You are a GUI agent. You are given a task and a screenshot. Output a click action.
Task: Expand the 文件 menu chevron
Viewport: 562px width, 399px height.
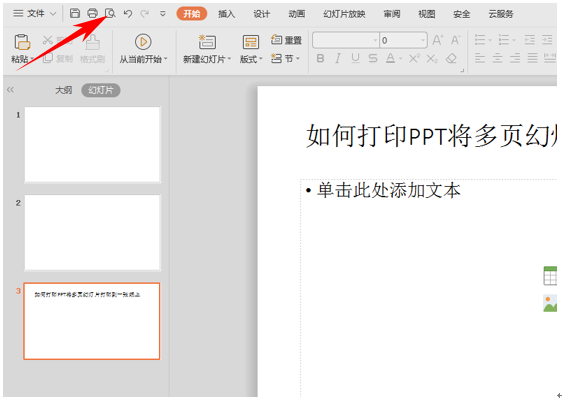coord(53,14)
